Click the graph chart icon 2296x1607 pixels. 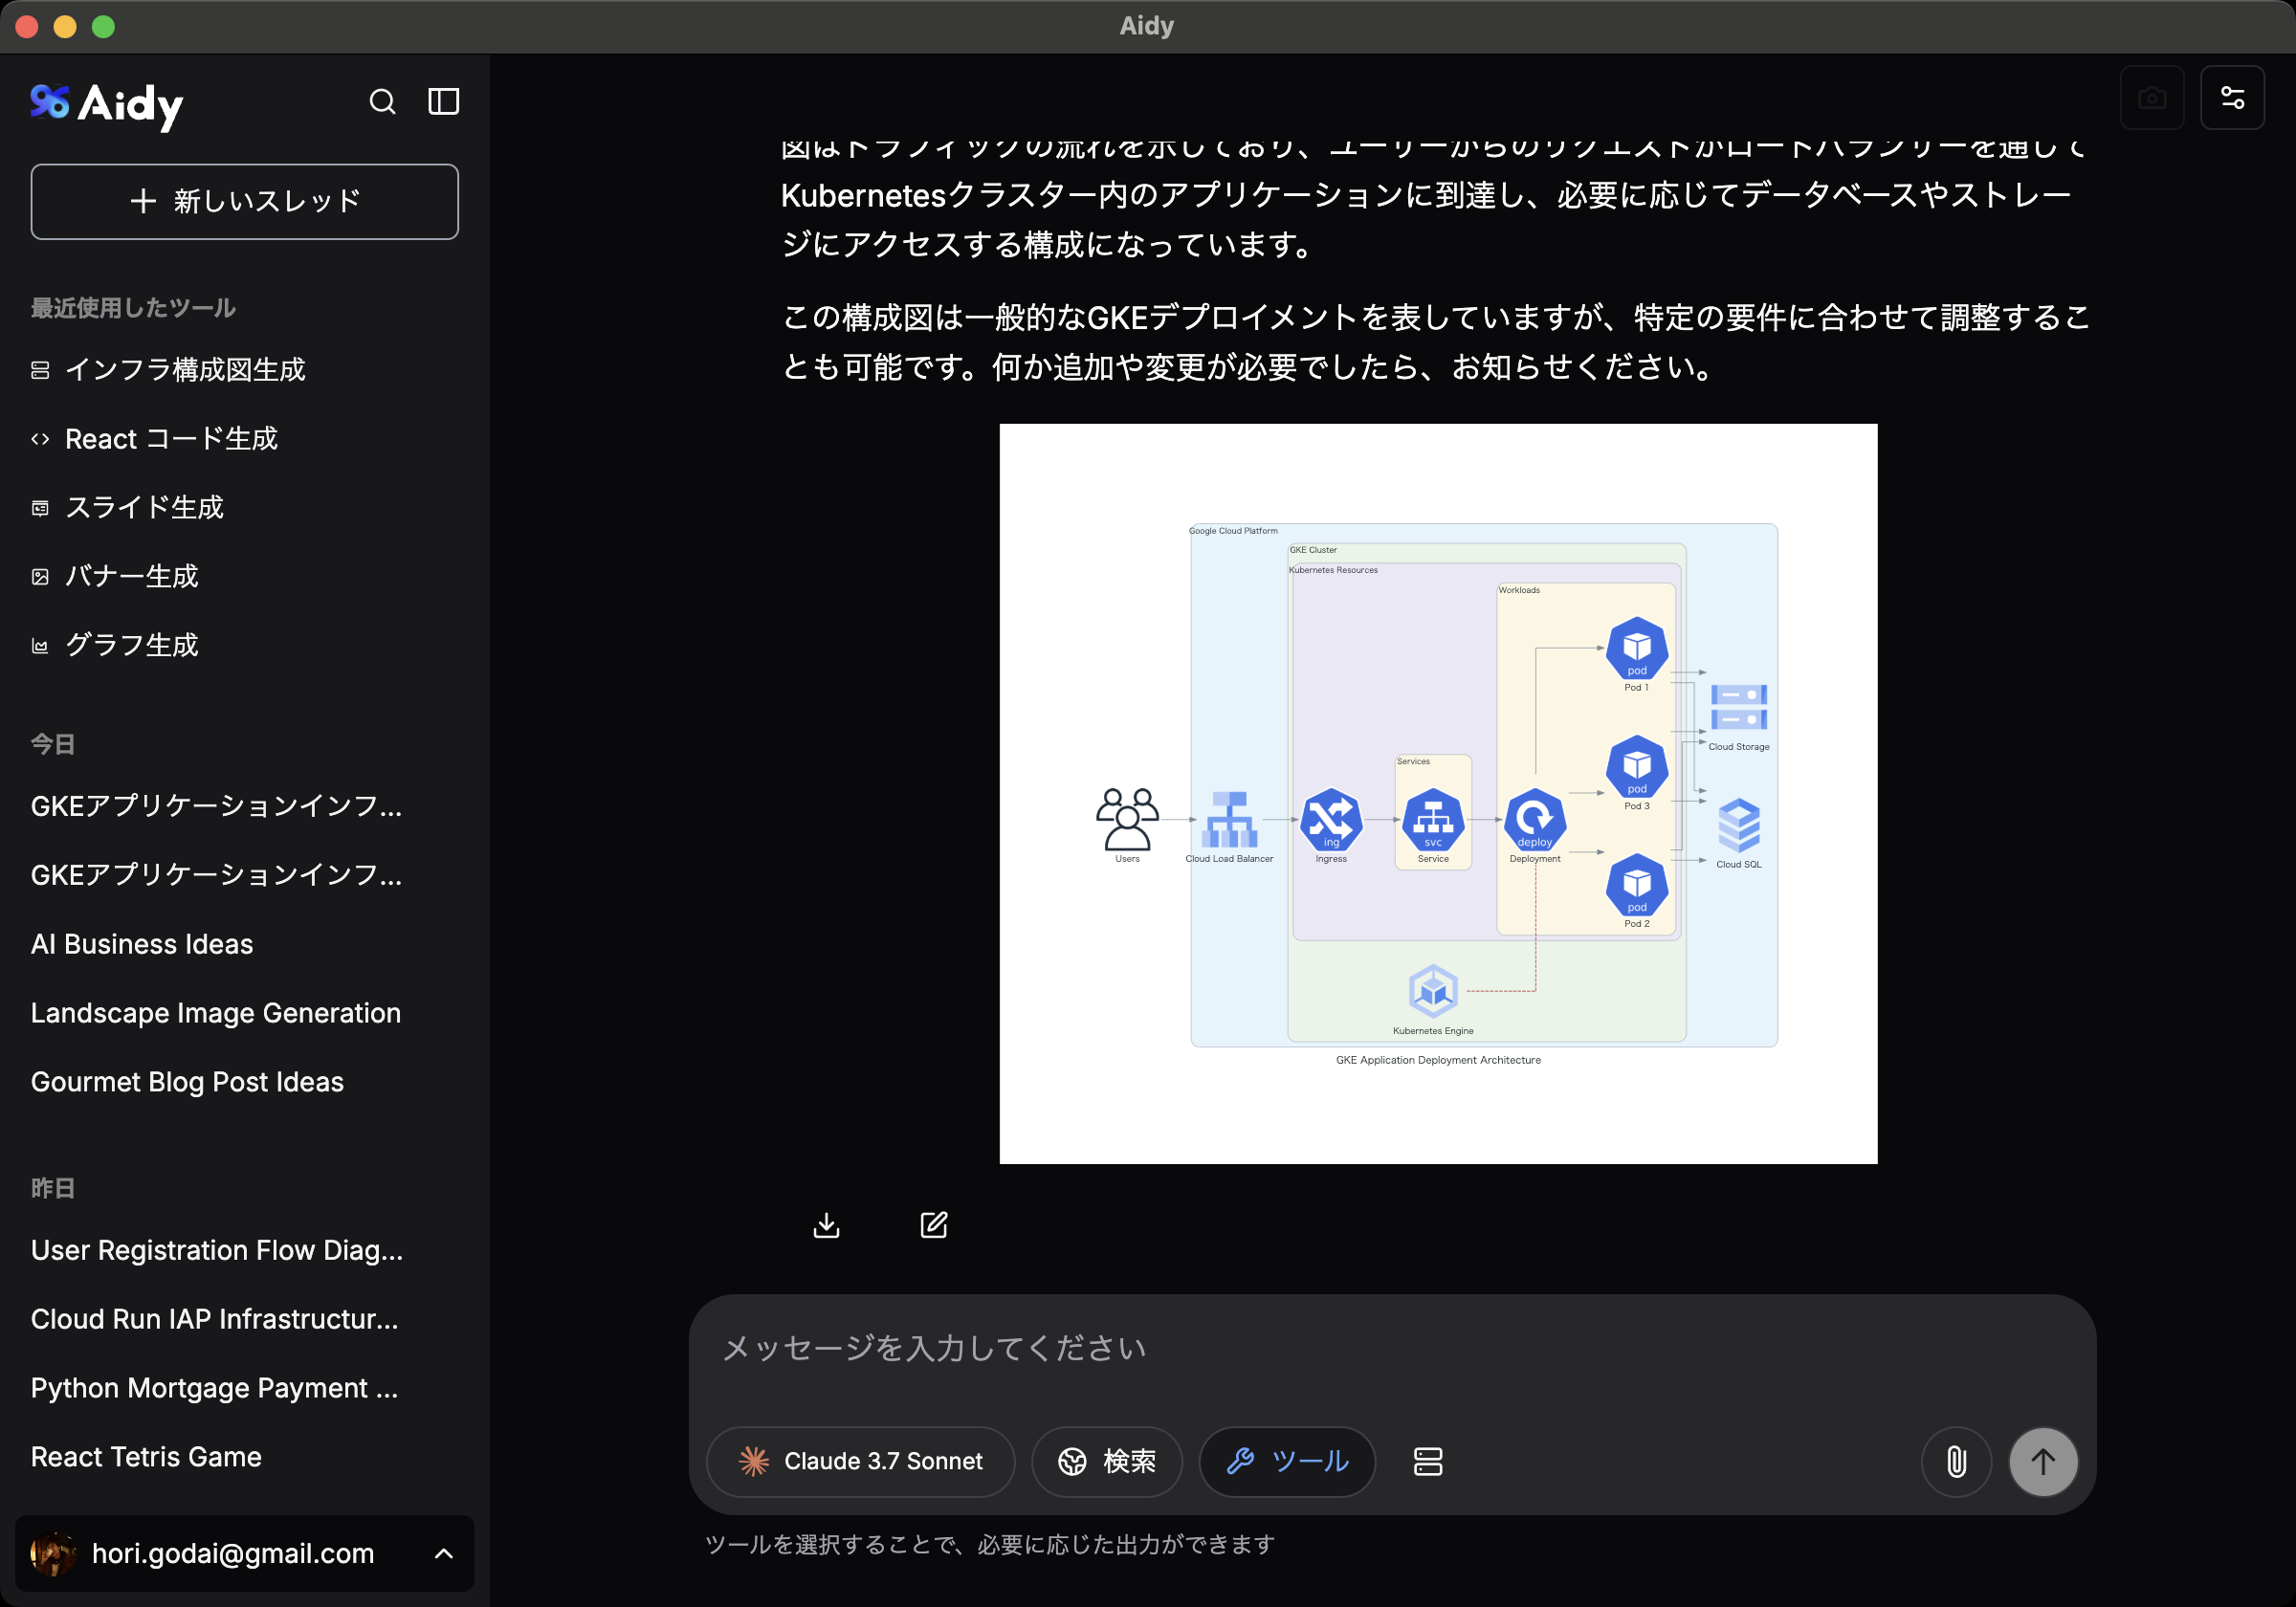tap(40, 647)
